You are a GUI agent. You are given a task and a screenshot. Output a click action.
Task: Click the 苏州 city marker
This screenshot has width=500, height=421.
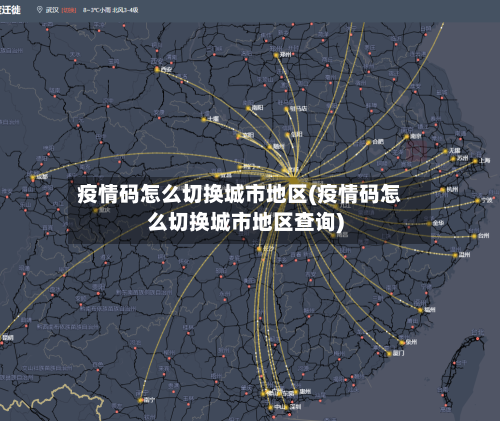[453, 159]
